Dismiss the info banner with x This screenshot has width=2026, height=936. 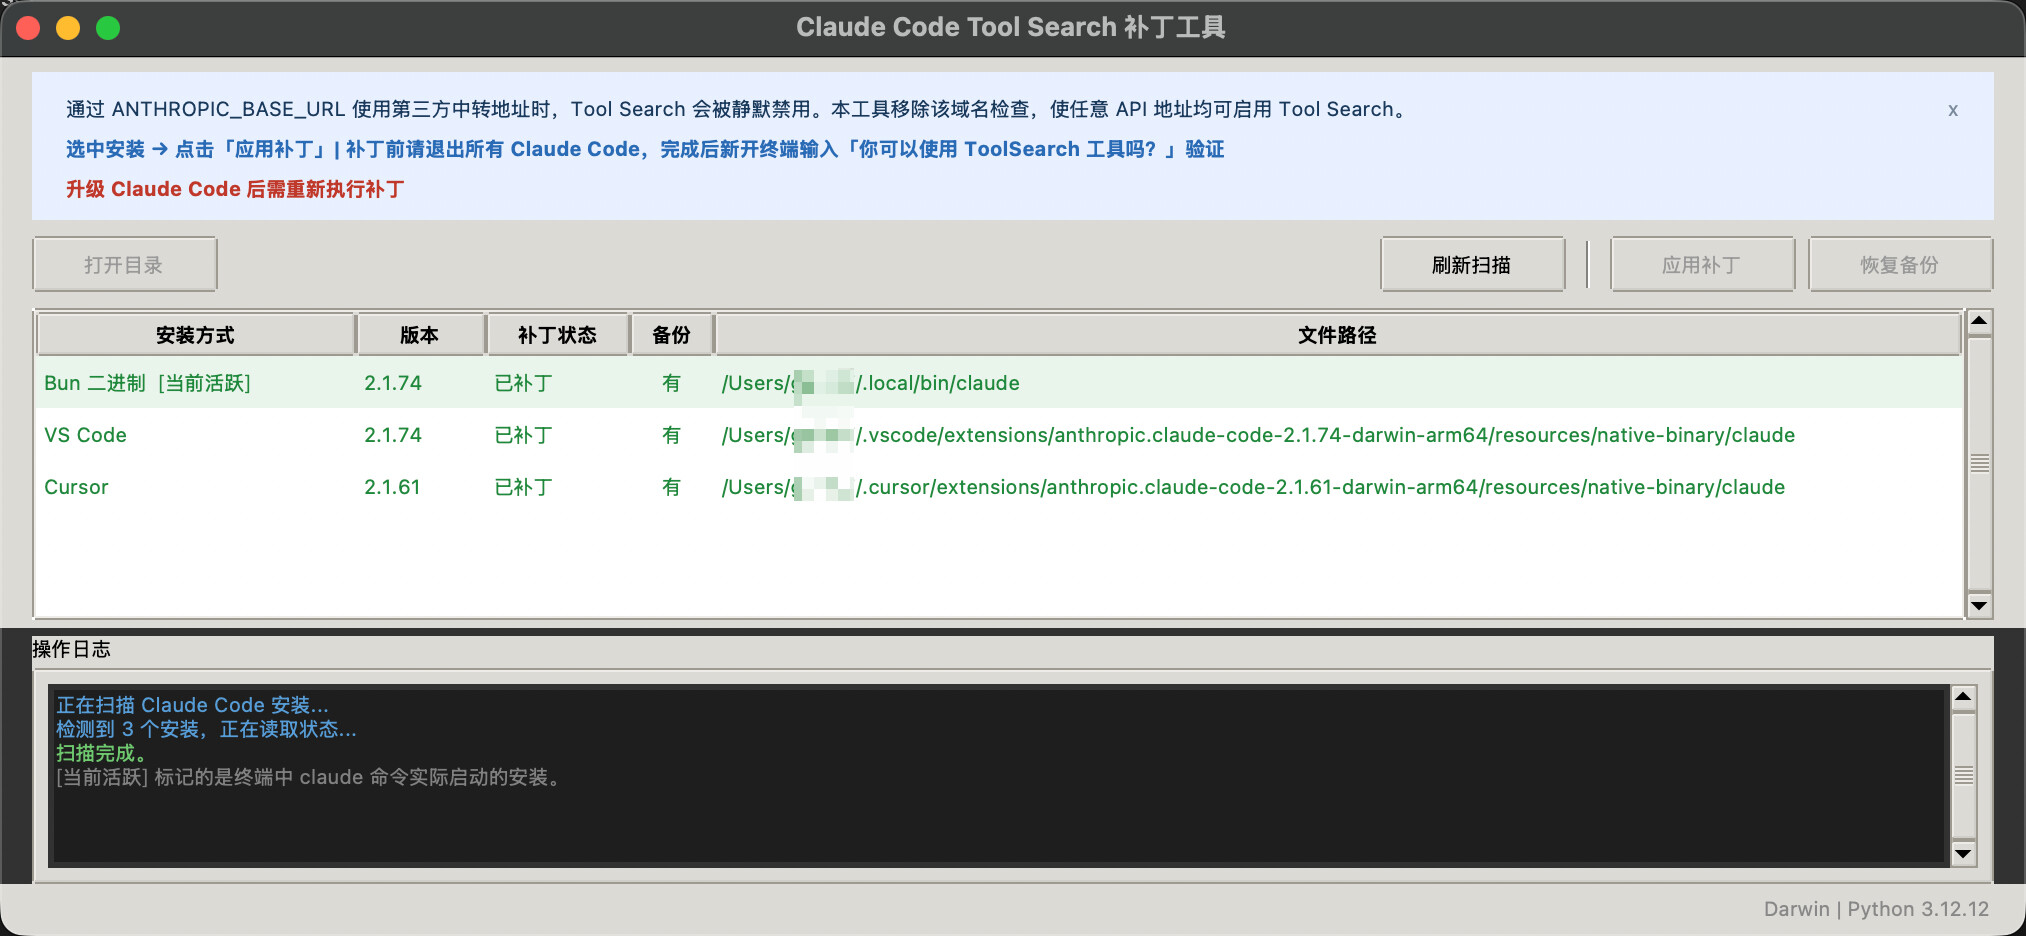pos(1952,110)
